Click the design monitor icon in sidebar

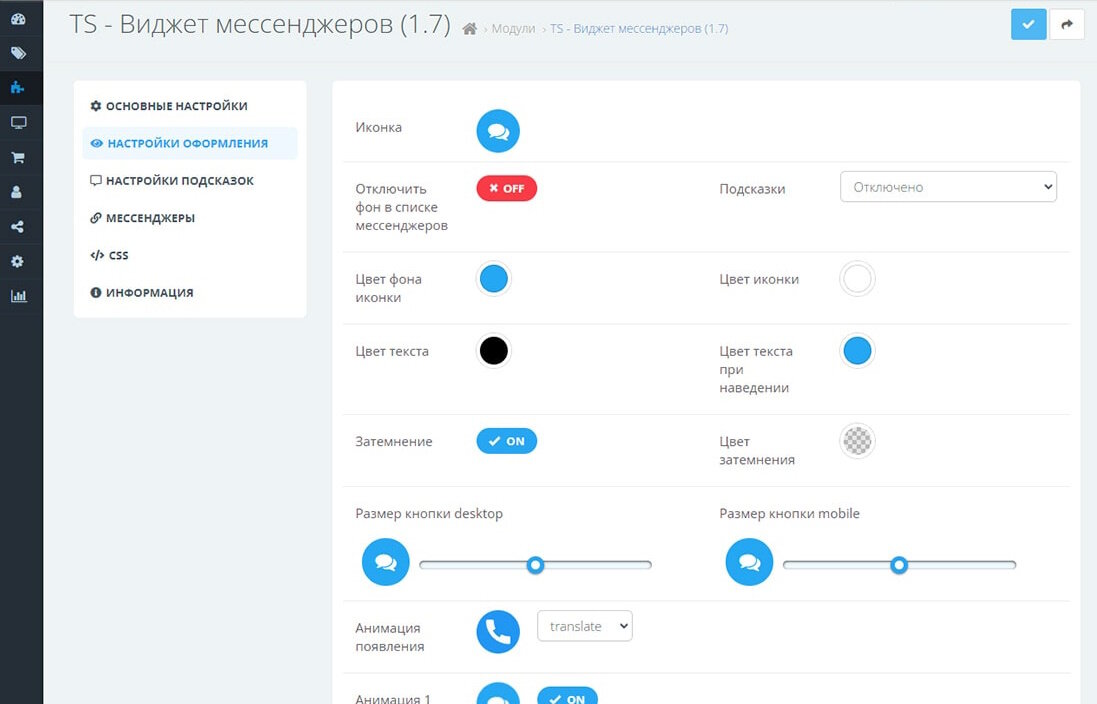tap(18, 123)
